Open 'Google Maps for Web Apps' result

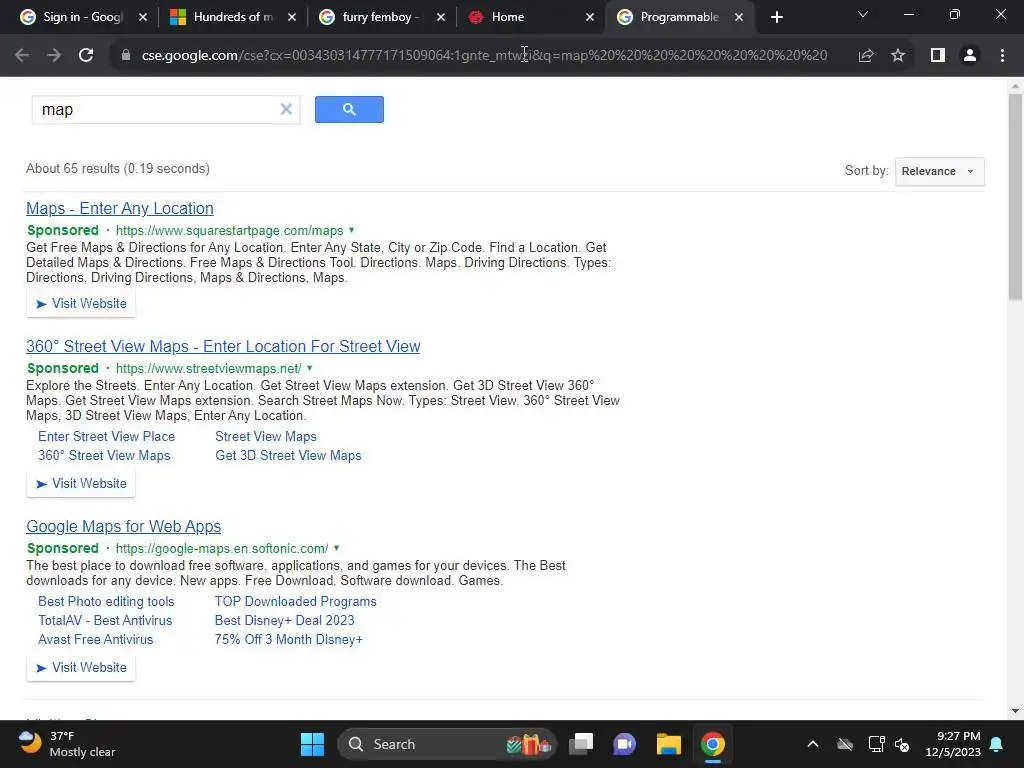[123, 526]
